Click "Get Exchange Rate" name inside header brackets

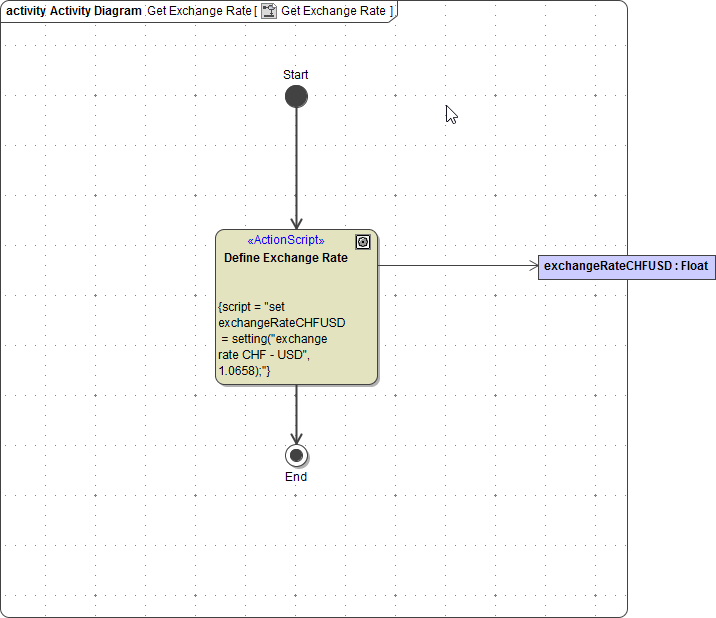(x=333, y=11)
